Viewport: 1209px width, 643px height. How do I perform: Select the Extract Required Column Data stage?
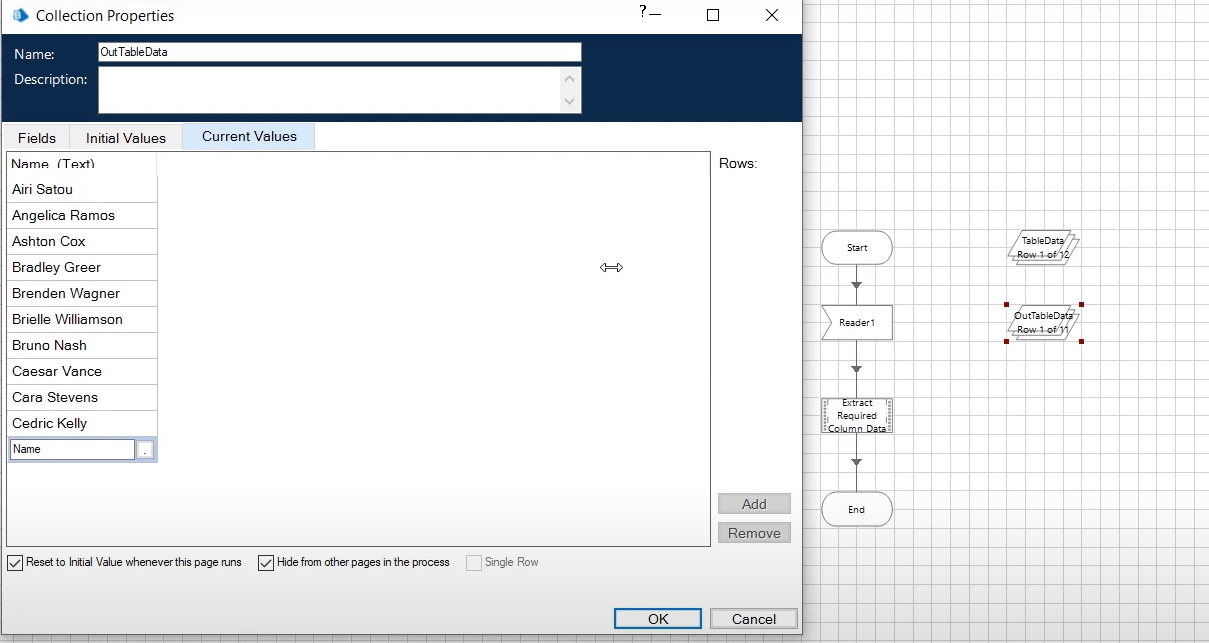[x=857, y=415]
